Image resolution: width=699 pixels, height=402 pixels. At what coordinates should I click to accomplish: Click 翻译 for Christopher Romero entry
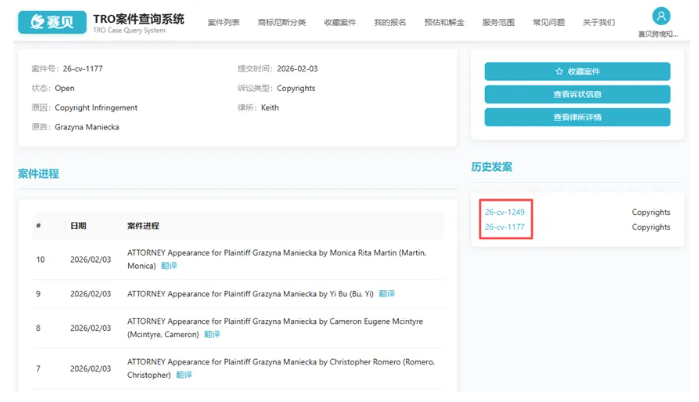[184, 375]
